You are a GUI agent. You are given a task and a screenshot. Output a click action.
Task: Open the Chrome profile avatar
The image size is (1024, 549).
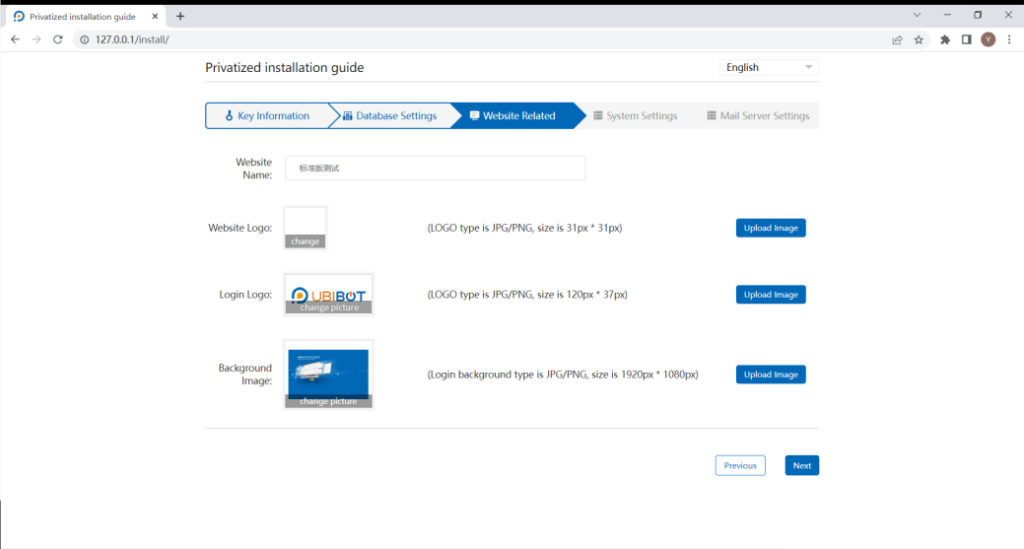click(988, 39)
